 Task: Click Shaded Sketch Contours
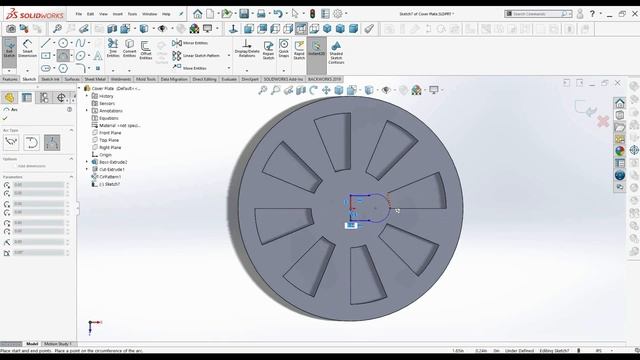(336, 53)
